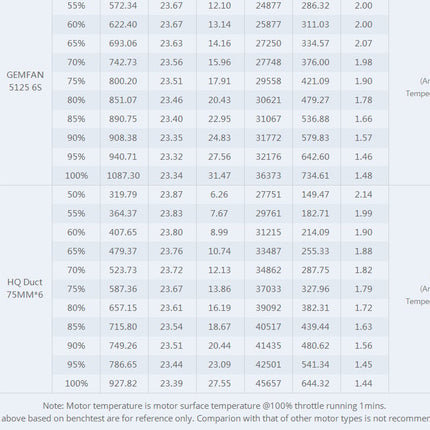Click the benchtest reference disclaimer line
This screenshot has height=430, width=430.
coord(215,419)
